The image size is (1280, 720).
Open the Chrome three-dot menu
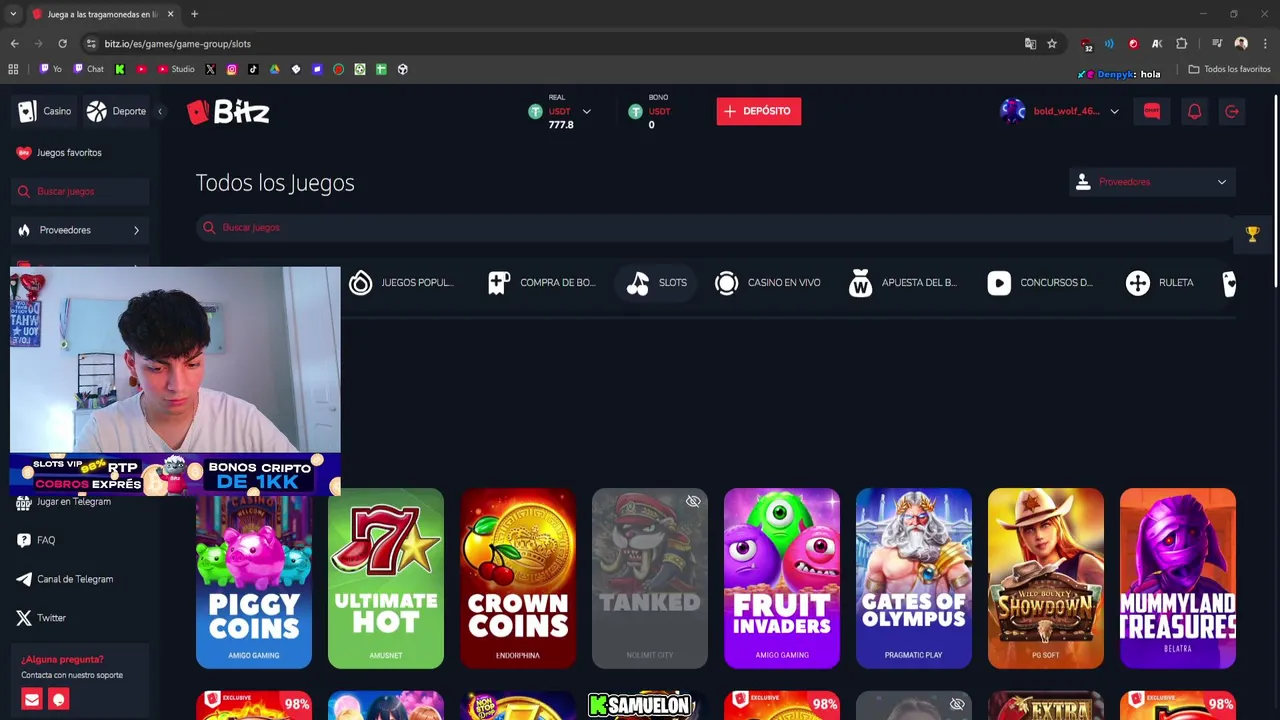pyautogui.click(x=1265, y=44)
